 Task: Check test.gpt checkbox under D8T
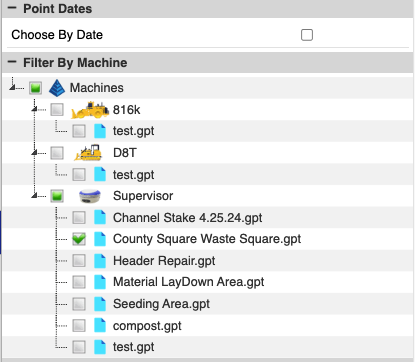click(x=79, y=174)
